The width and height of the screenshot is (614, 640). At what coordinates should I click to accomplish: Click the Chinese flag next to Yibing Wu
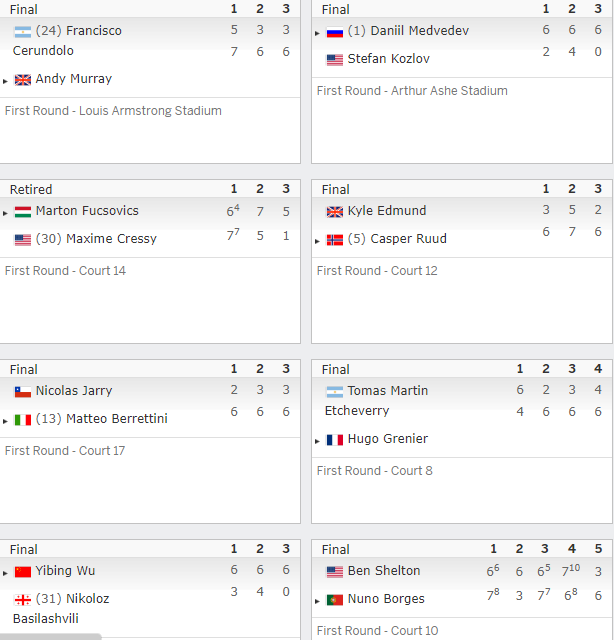click(22, 572)
